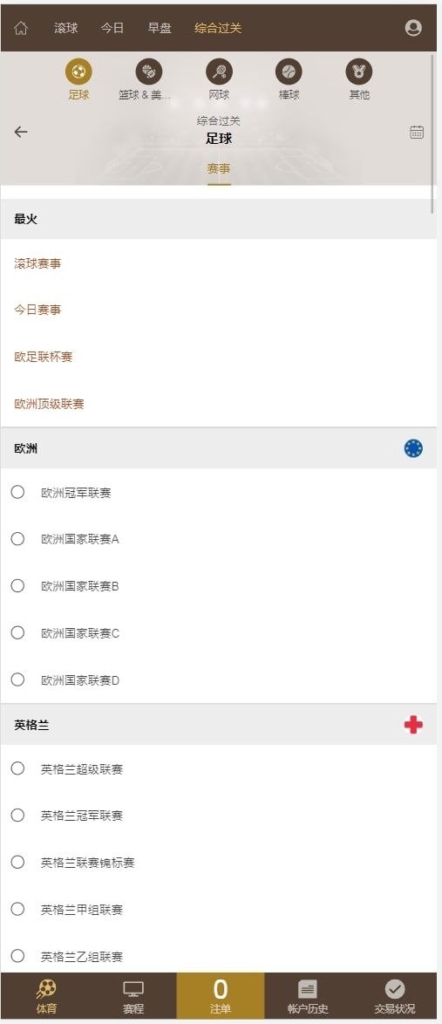Select 欧洲冠军联赛 radio button
Viewport: 442px width, 1024px height.
[x=18, y=492]
